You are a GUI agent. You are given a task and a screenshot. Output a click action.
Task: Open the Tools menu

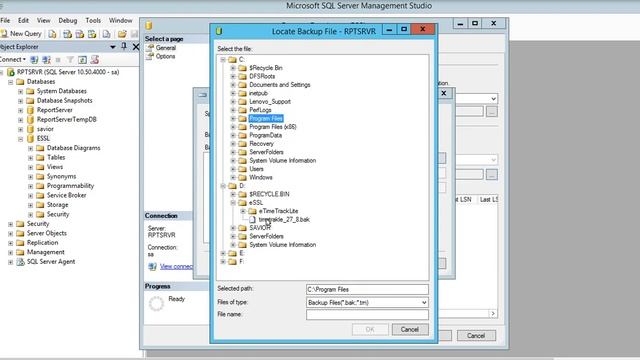pos(93,20)
